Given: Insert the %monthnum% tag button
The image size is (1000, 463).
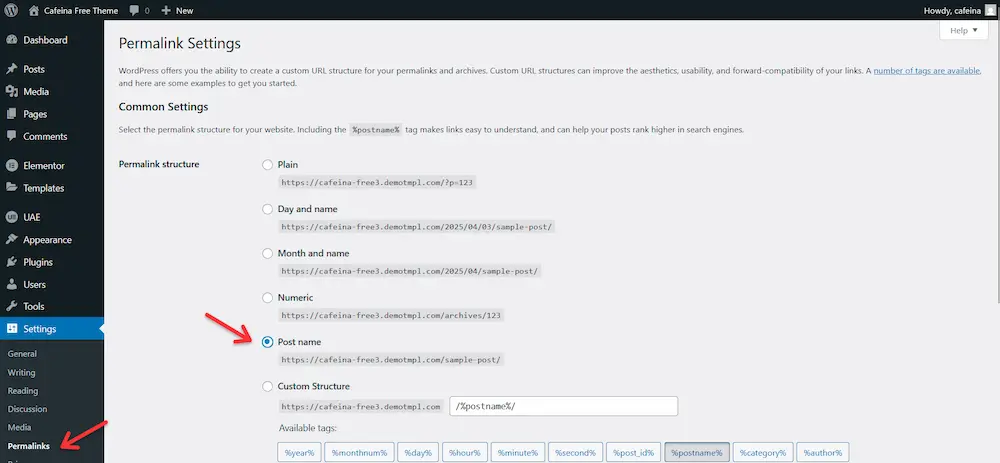Looking at the screenshot, I should pyautogui.click(x=359, y=453).
